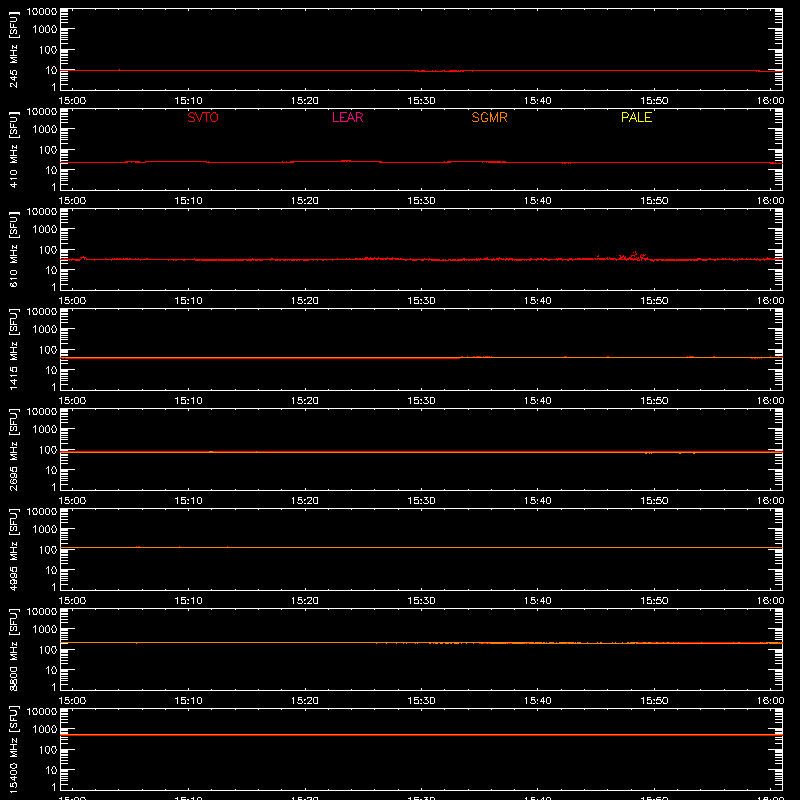
Task: Click 15:10 tick under the 245 MHz panel
Action: [x=188, y=101]
